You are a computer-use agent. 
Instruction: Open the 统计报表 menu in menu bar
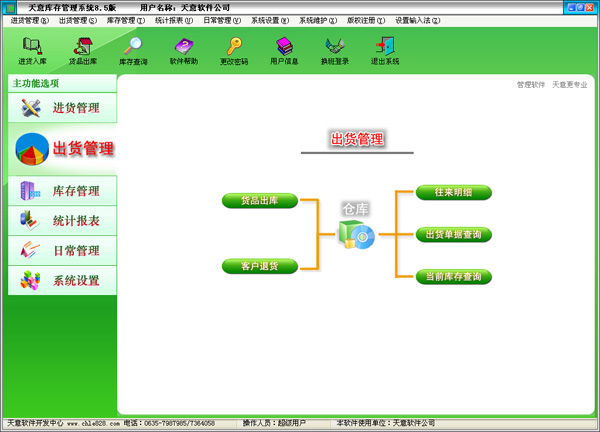(174, 20)
